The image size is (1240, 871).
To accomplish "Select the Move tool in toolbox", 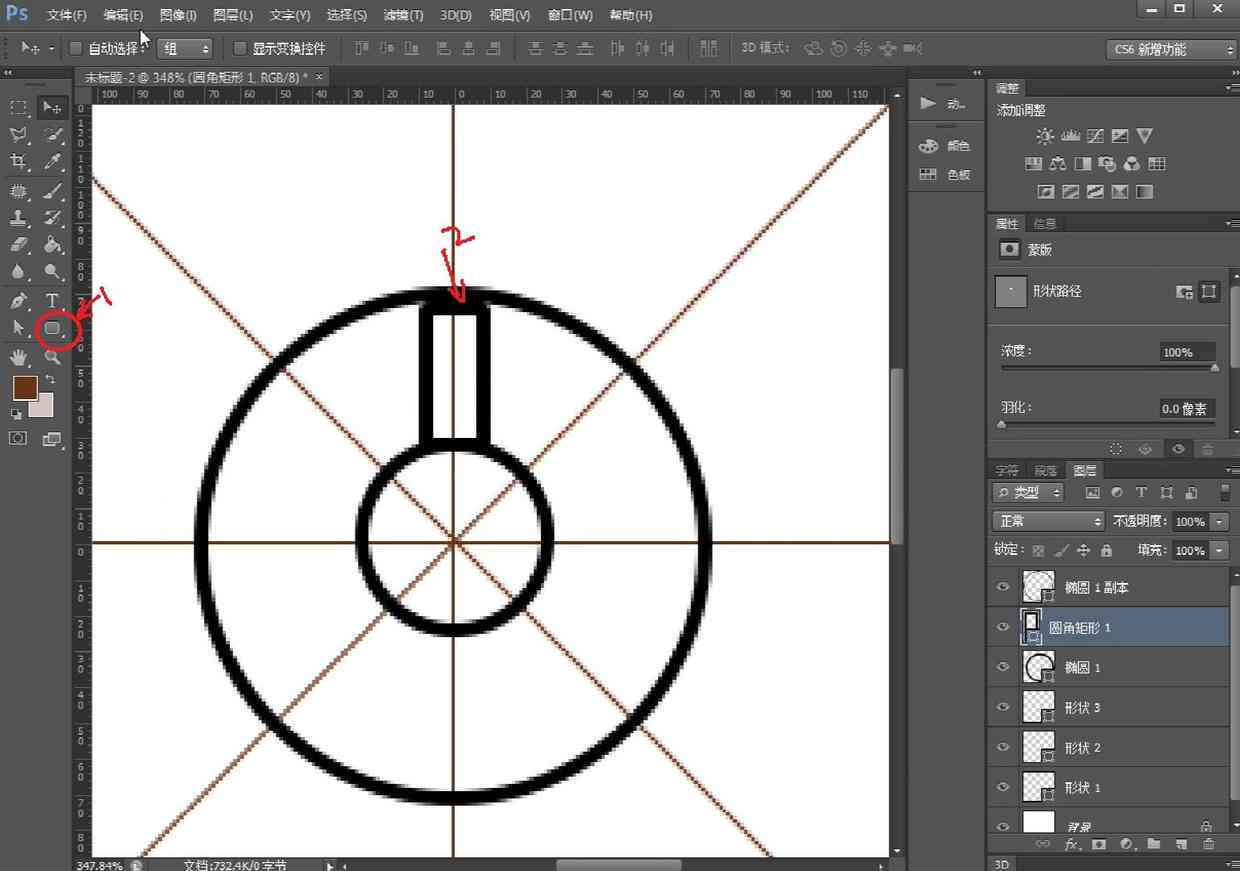I will click(52, 108).
